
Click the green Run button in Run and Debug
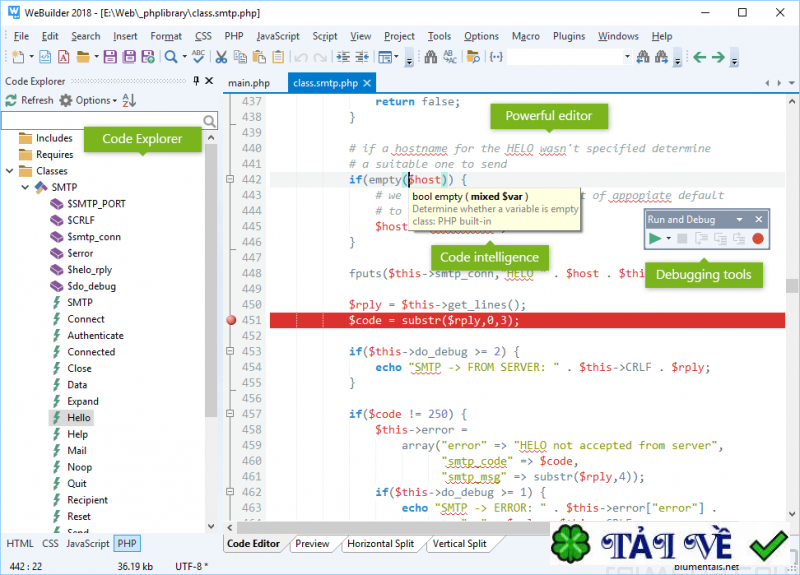pos(655,239)
